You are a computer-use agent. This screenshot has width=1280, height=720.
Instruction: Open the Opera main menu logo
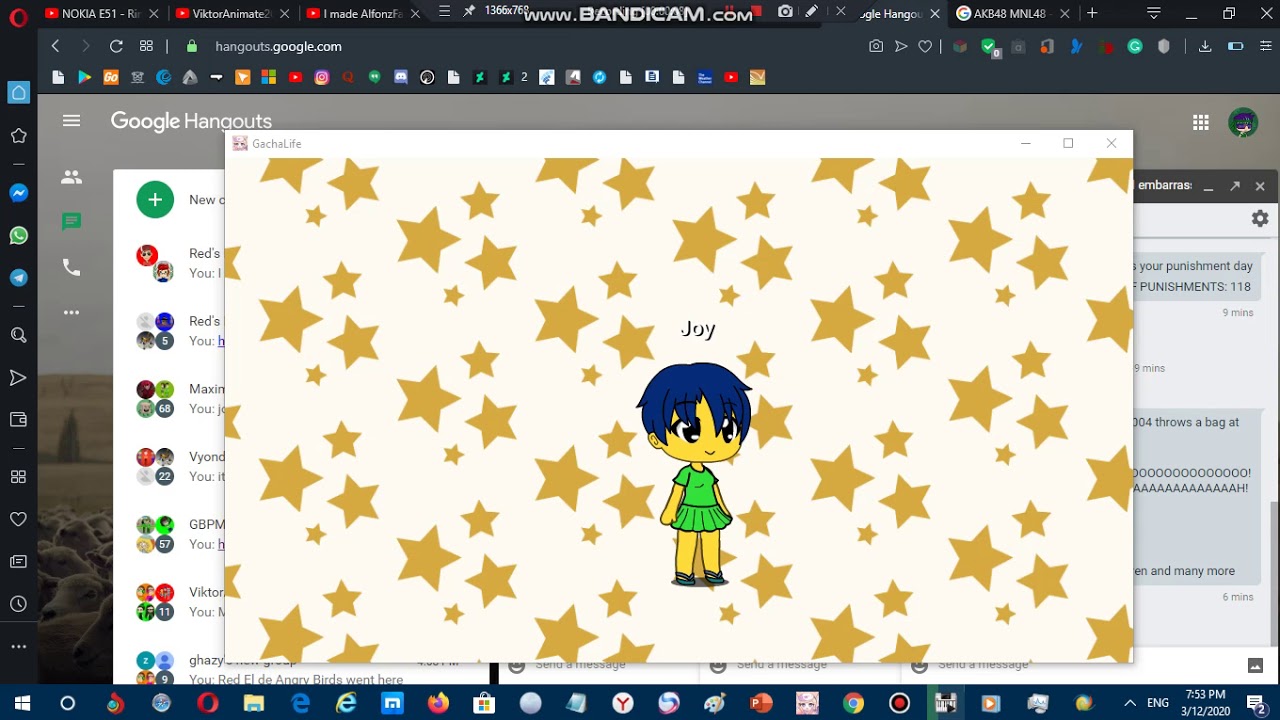(18, 17)
